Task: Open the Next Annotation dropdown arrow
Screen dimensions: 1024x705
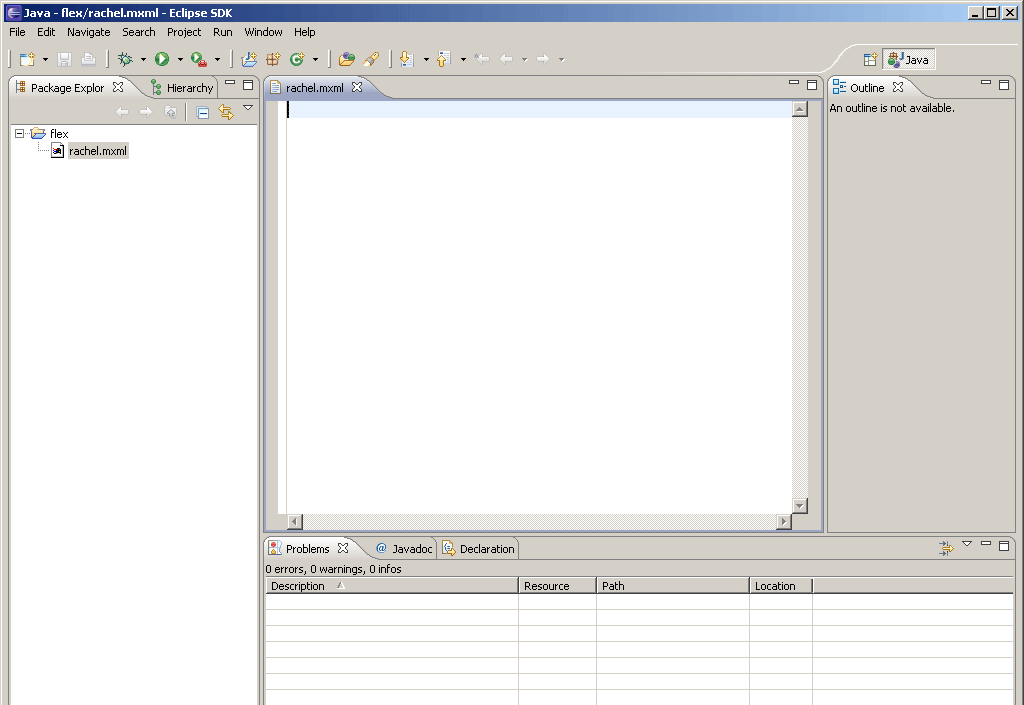Action: coord(426,59)
